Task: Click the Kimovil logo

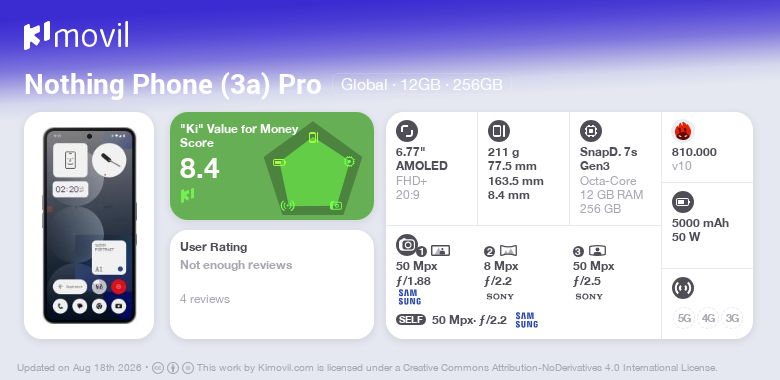Action: (x=76, y=36)
